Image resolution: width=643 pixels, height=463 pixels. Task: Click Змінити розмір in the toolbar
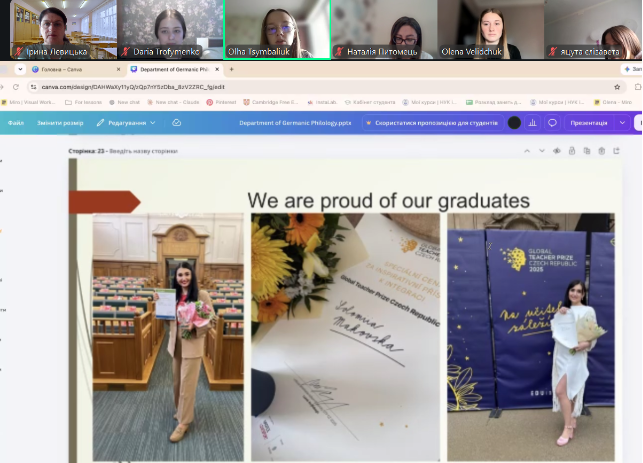tap(60, 123)
